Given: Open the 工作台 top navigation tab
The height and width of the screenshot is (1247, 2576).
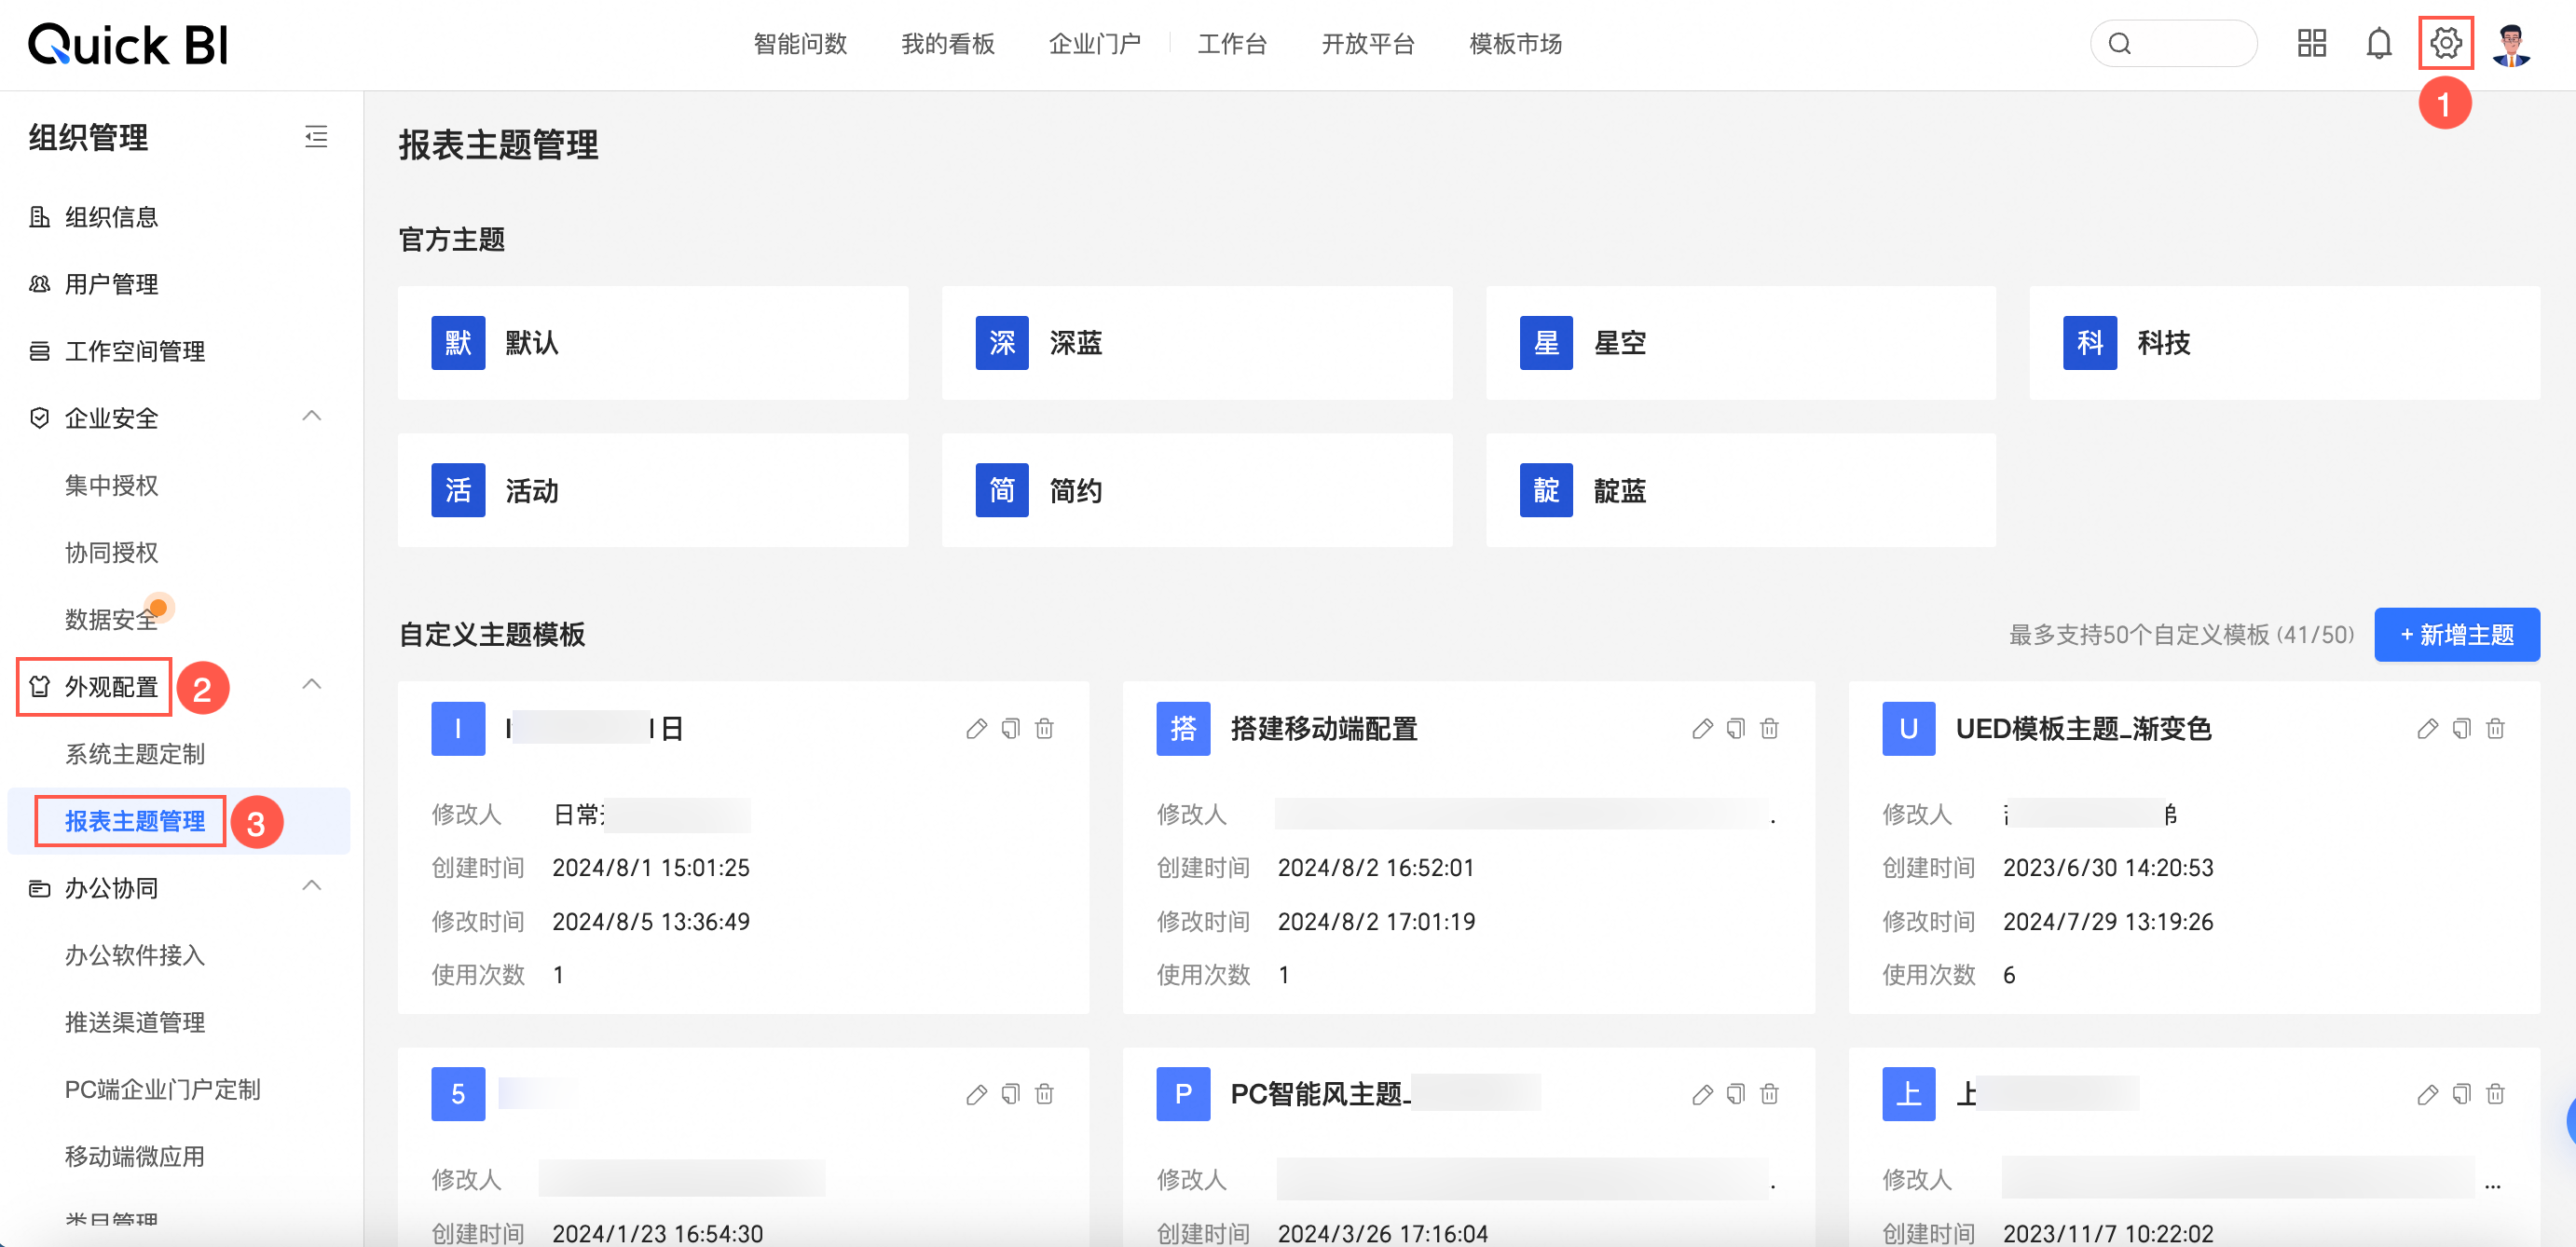Looking at the screenshot, I should [x=1232, y=44].
